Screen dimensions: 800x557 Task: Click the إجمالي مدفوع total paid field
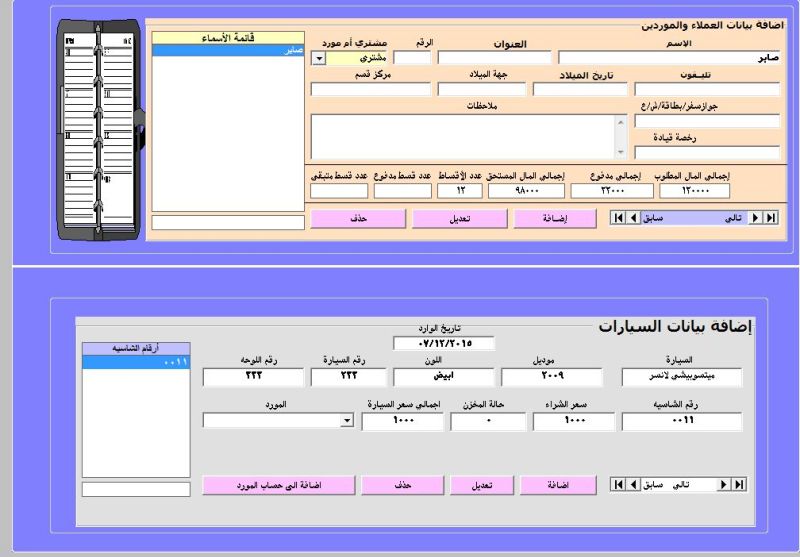coord(612,191)
